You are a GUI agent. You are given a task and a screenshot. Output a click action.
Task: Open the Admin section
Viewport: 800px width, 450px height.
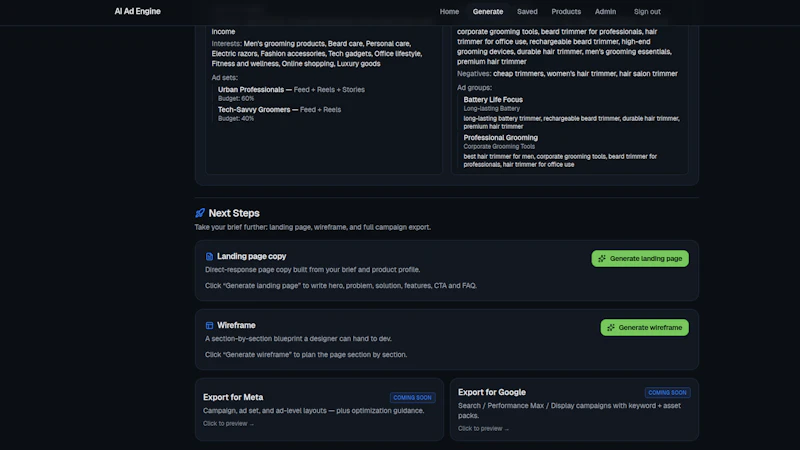[x=605, y=12]
